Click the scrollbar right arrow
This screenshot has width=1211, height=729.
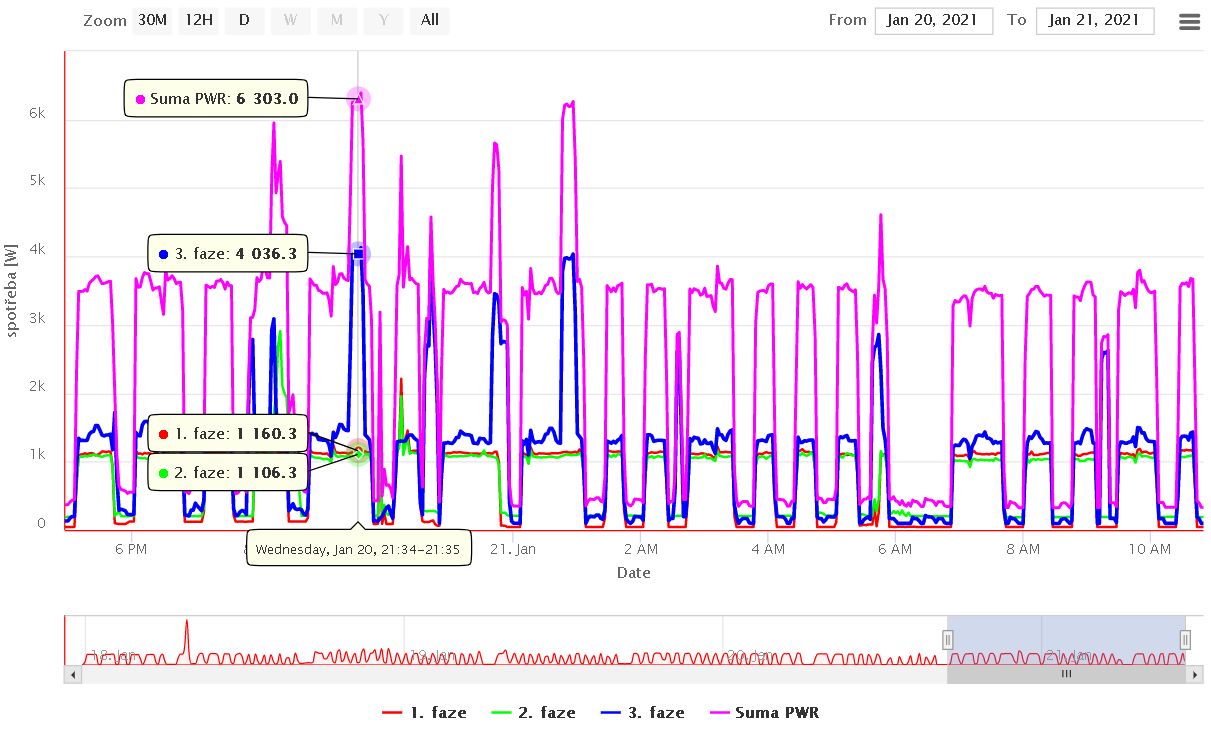[x=1195, y=674]
